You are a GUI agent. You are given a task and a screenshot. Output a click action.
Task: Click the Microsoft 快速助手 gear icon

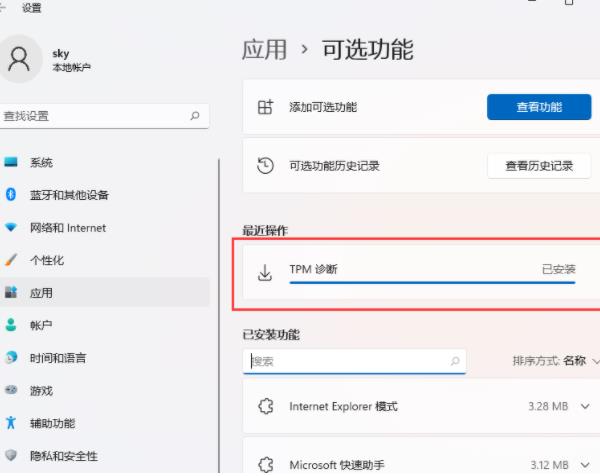266,465
